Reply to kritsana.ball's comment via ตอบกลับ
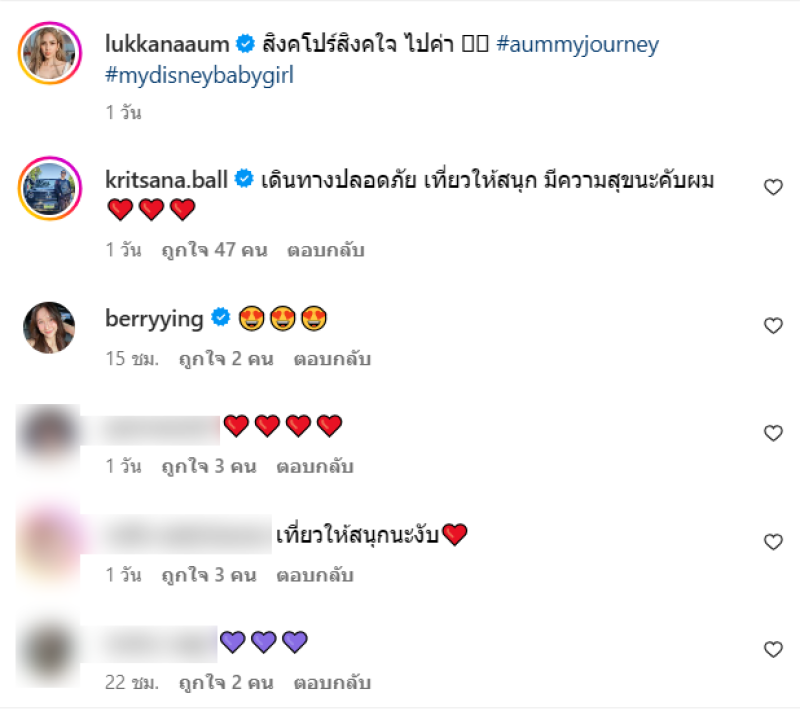Screen dimensions: 800x724 pyautogui.click(x=326, y=250)
